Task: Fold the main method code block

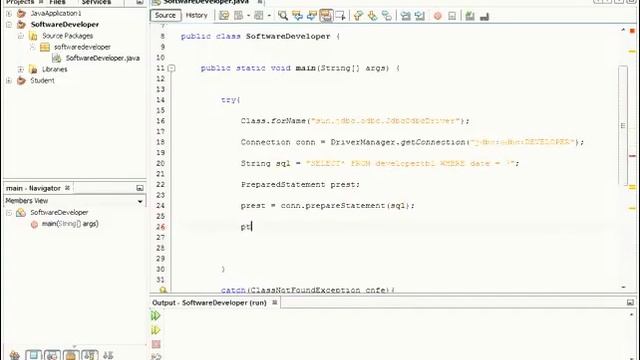Action: [171, 69]
